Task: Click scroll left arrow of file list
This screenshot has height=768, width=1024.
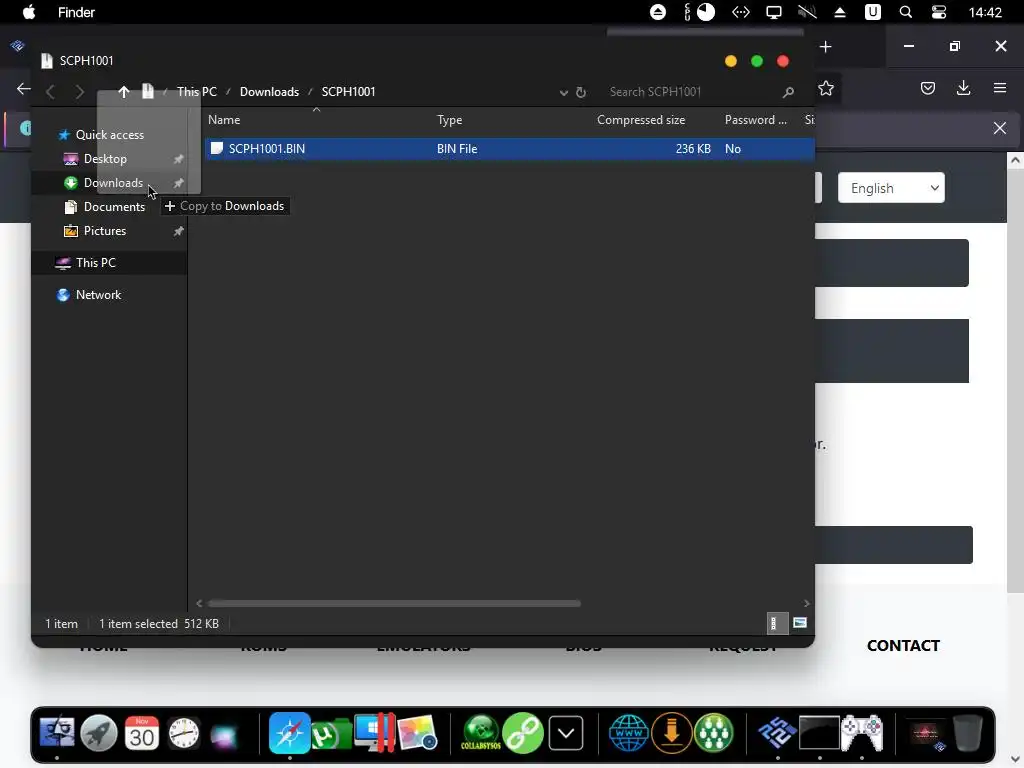Action: click(199, 603)
